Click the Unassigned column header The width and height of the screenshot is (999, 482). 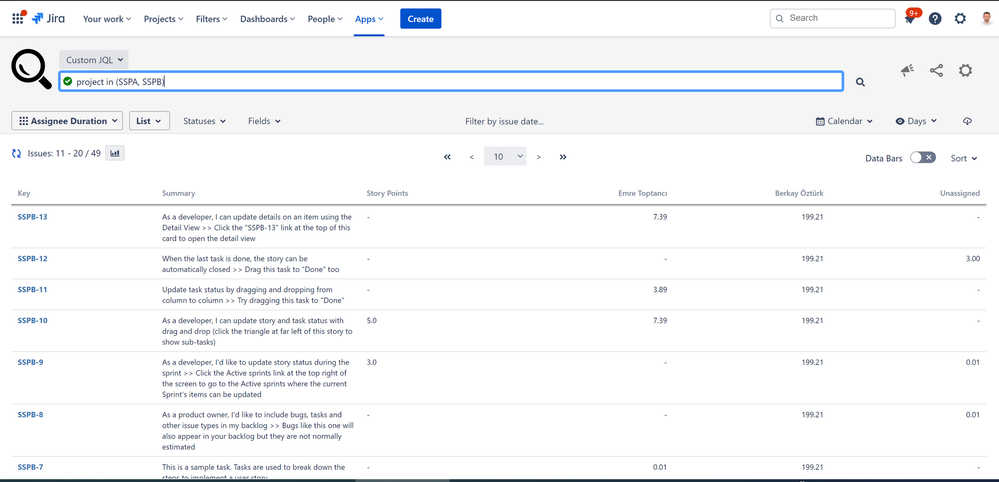point(960,194)
